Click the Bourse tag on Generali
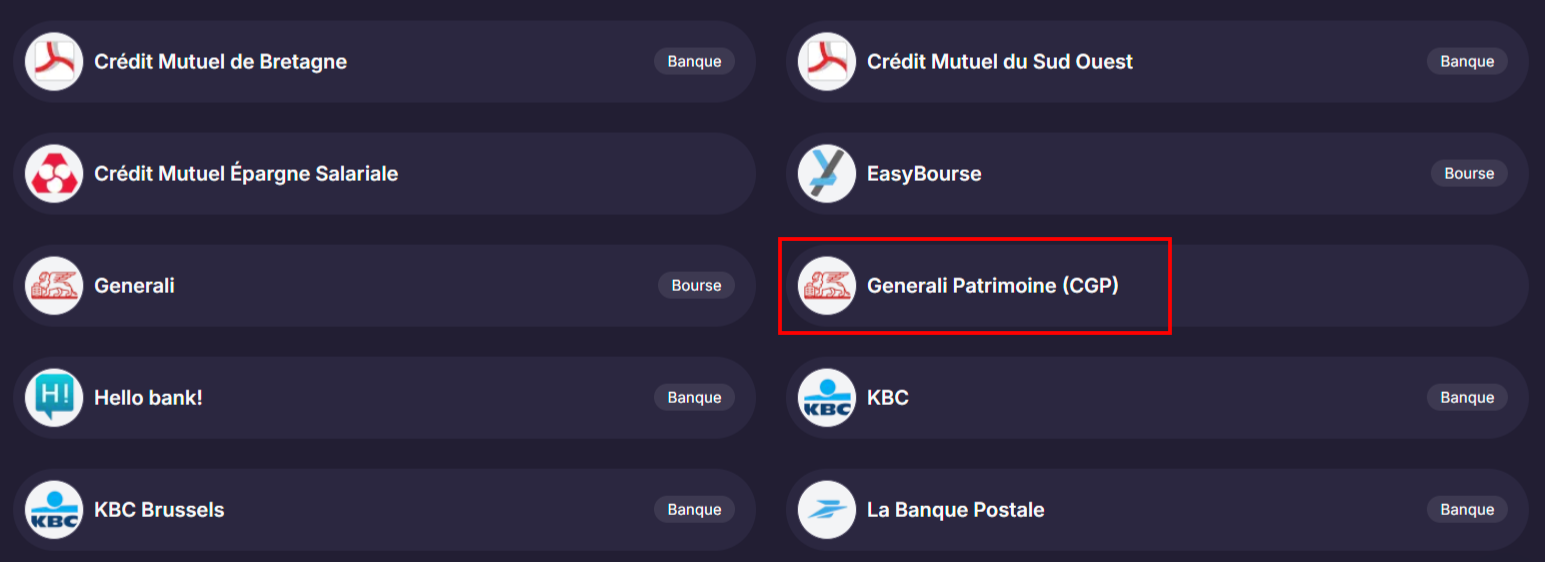 [x=696, y=286]
